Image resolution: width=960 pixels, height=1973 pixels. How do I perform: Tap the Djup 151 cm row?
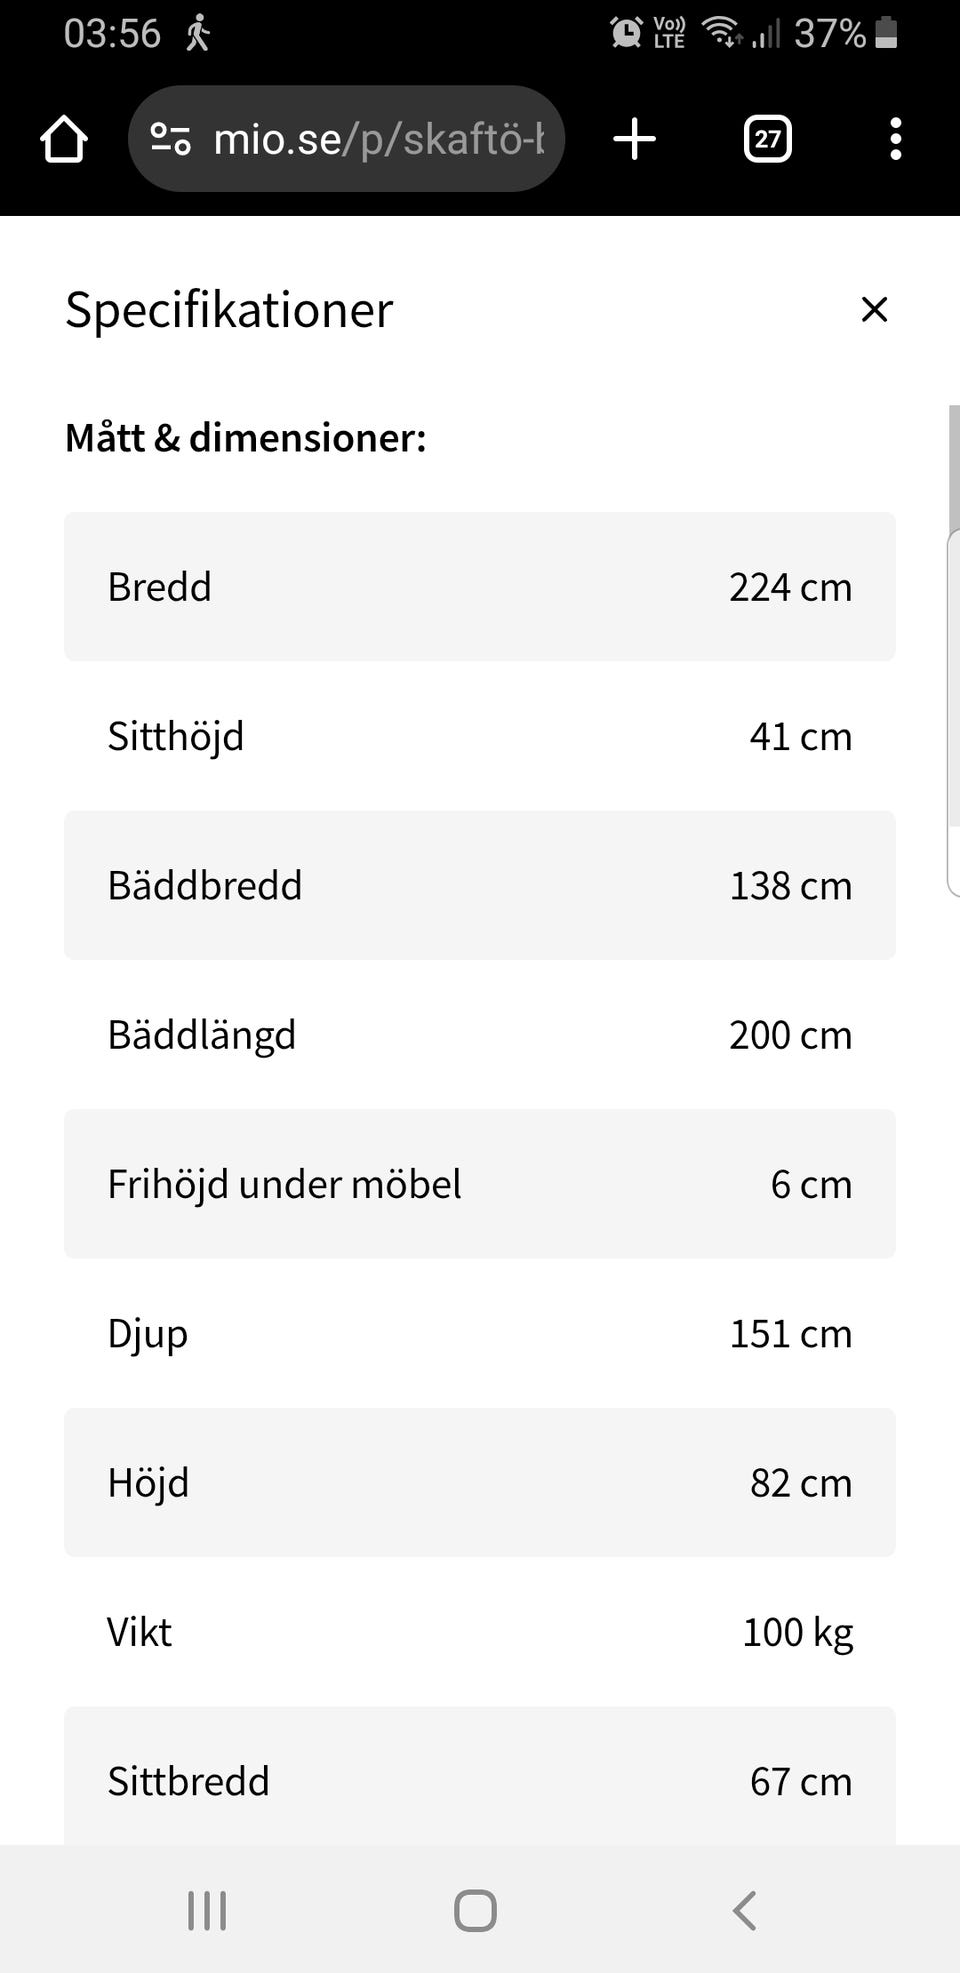tap(480, 1333)
